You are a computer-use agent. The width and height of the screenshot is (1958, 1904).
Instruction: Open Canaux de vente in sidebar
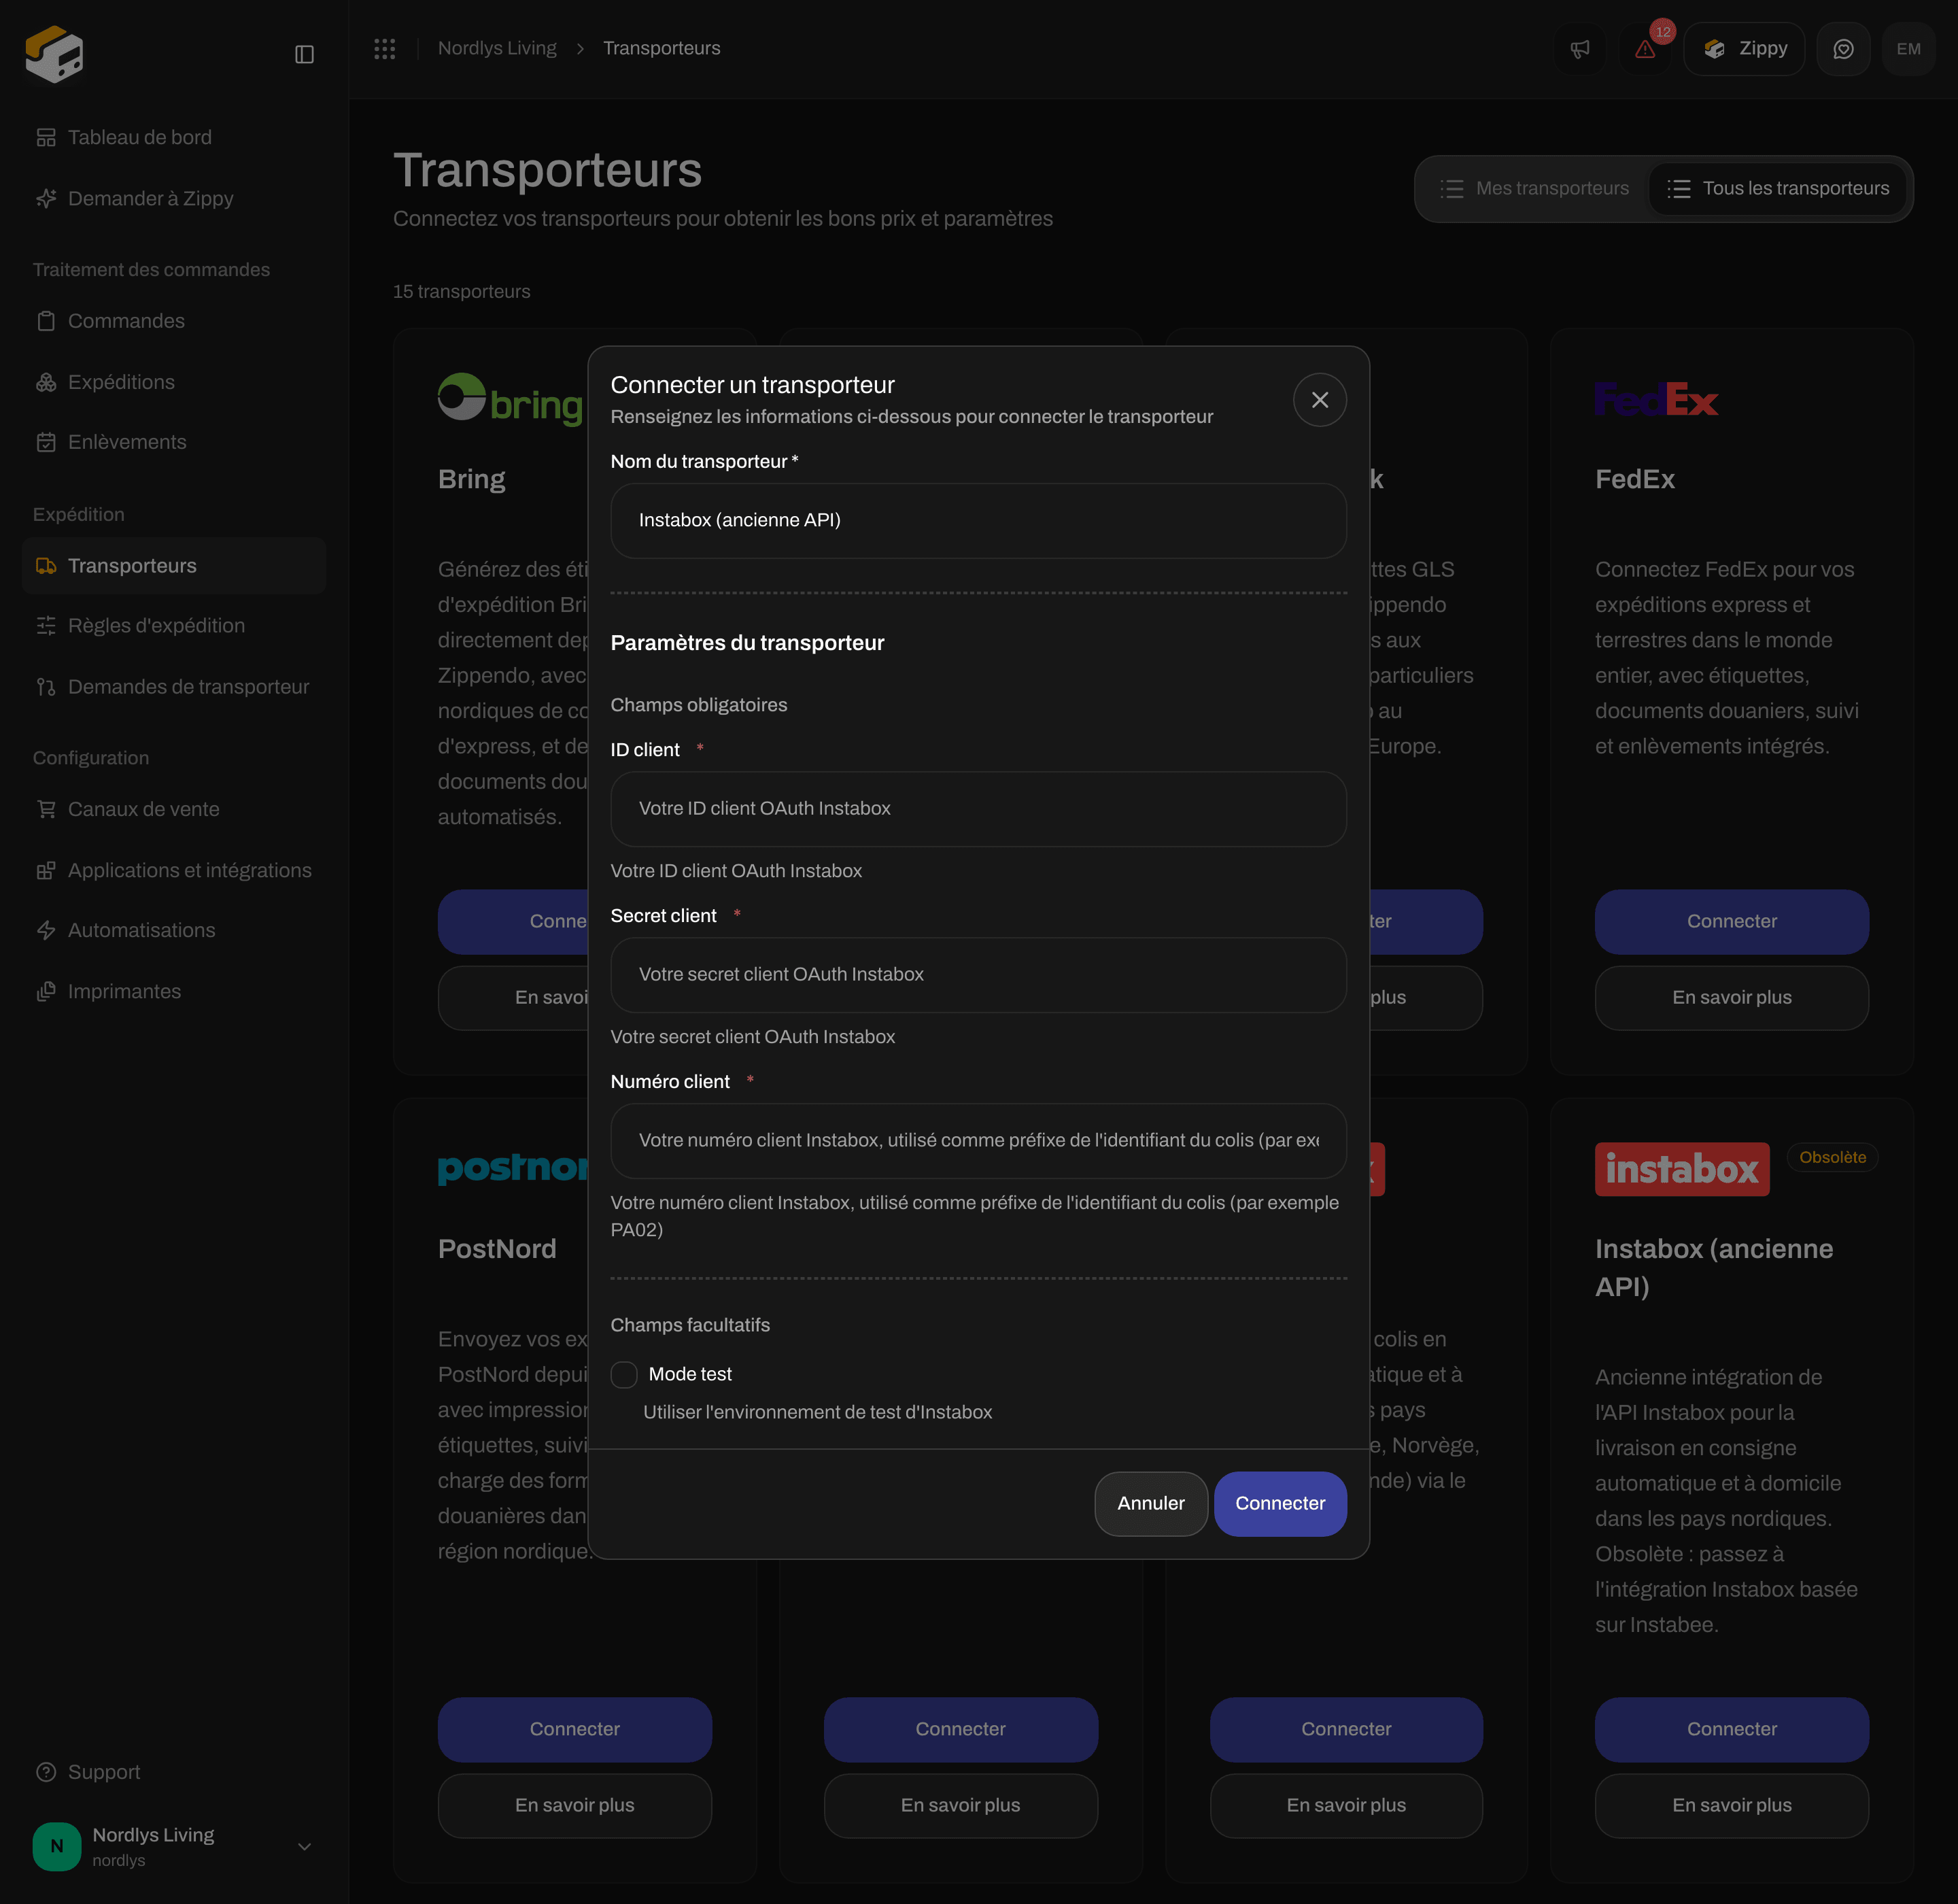pyautogui.click(x=174, y=809)
